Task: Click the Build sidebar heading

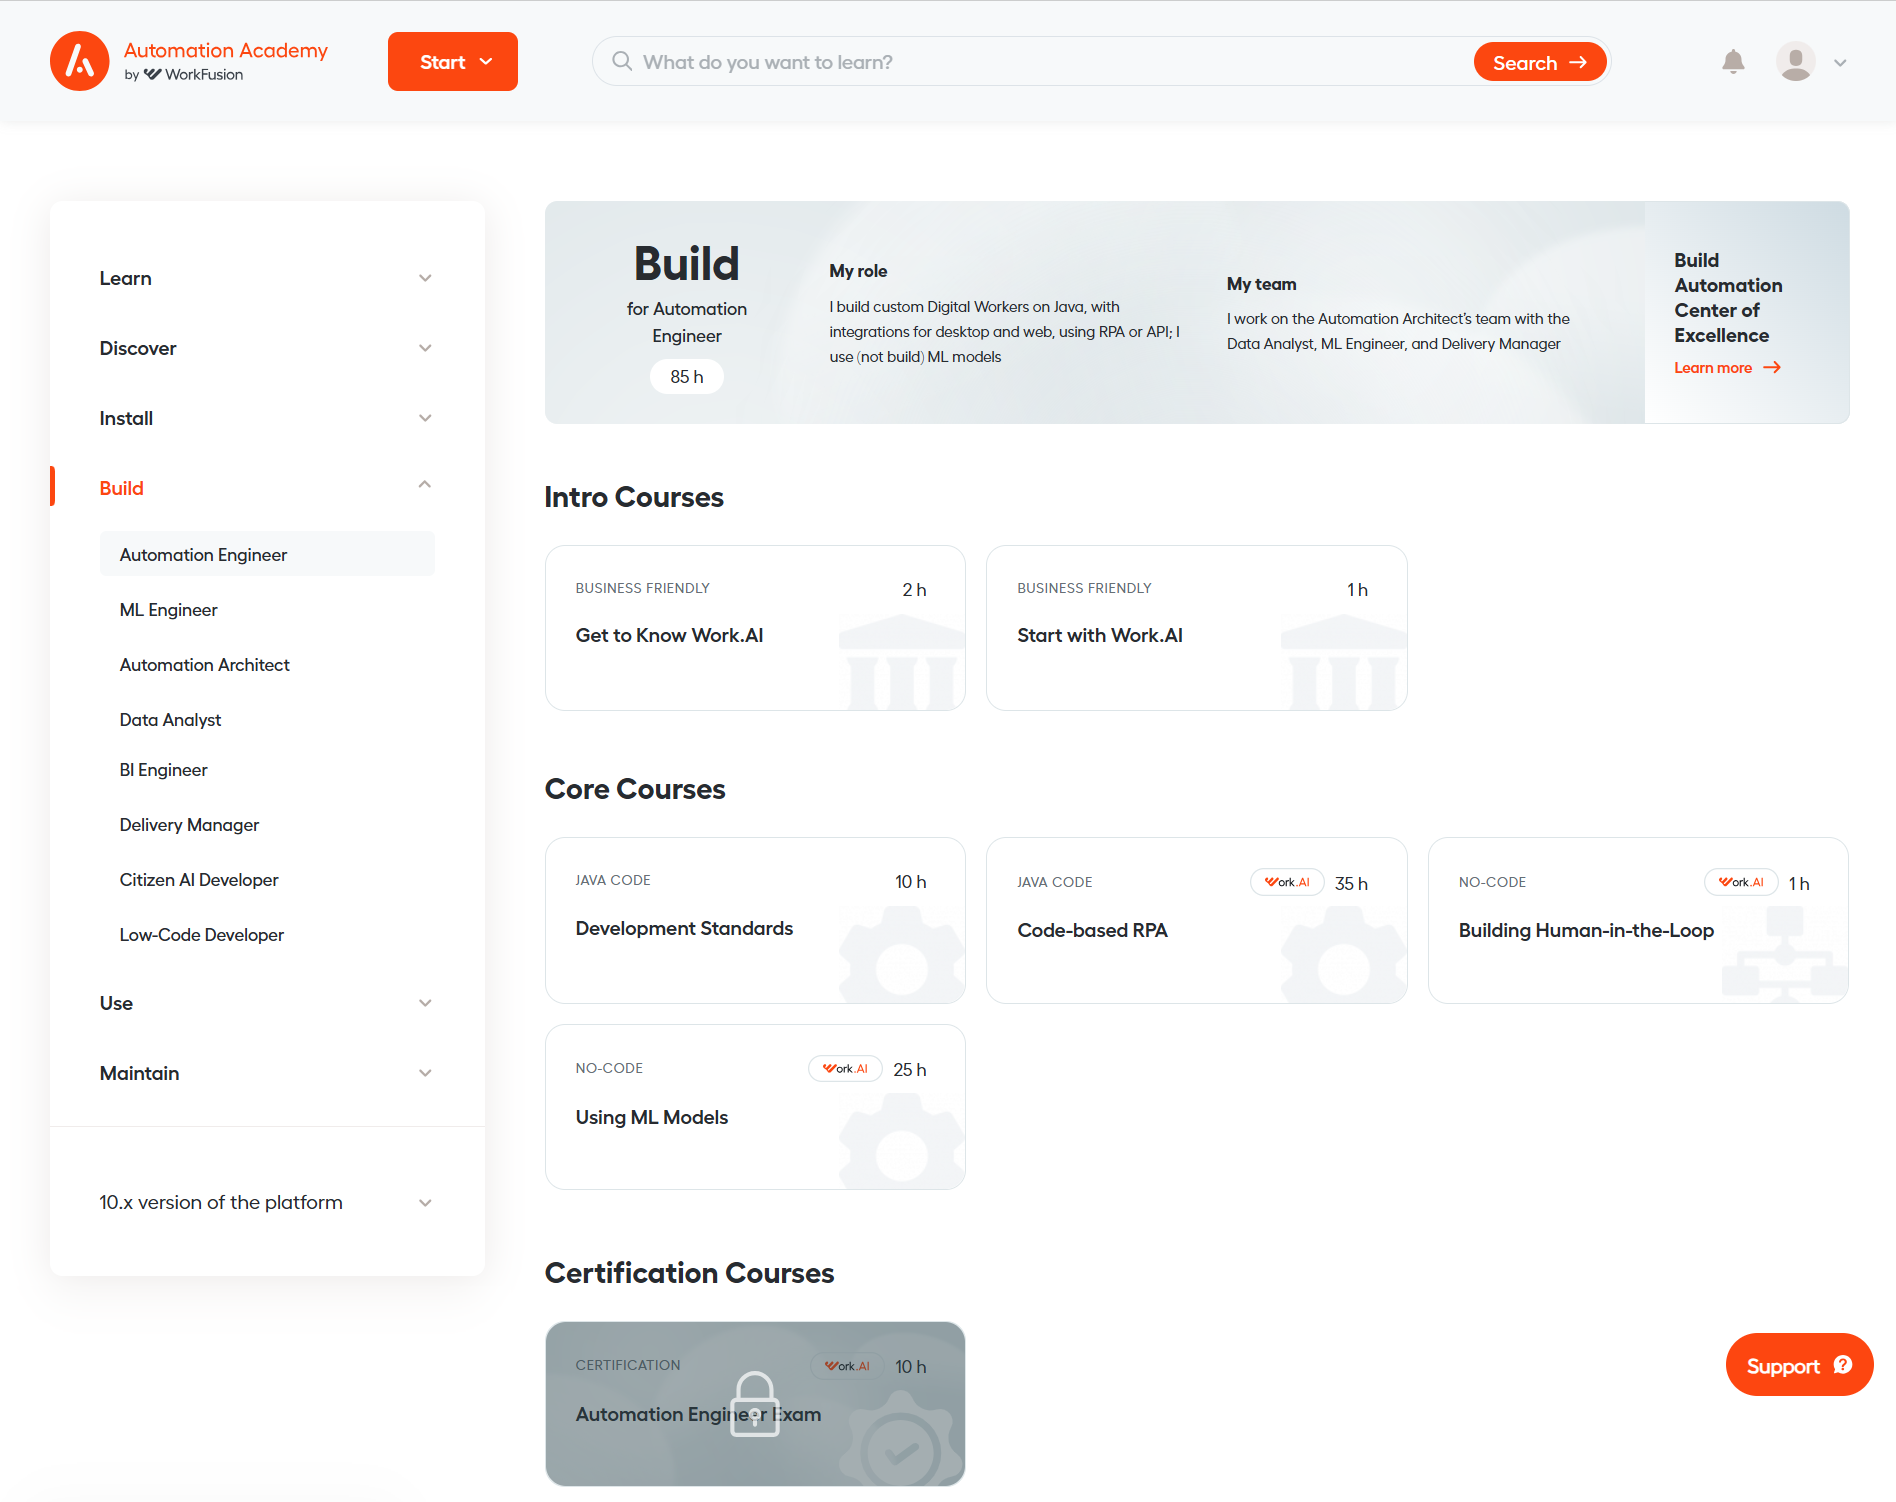Action: tap(121, 488)
